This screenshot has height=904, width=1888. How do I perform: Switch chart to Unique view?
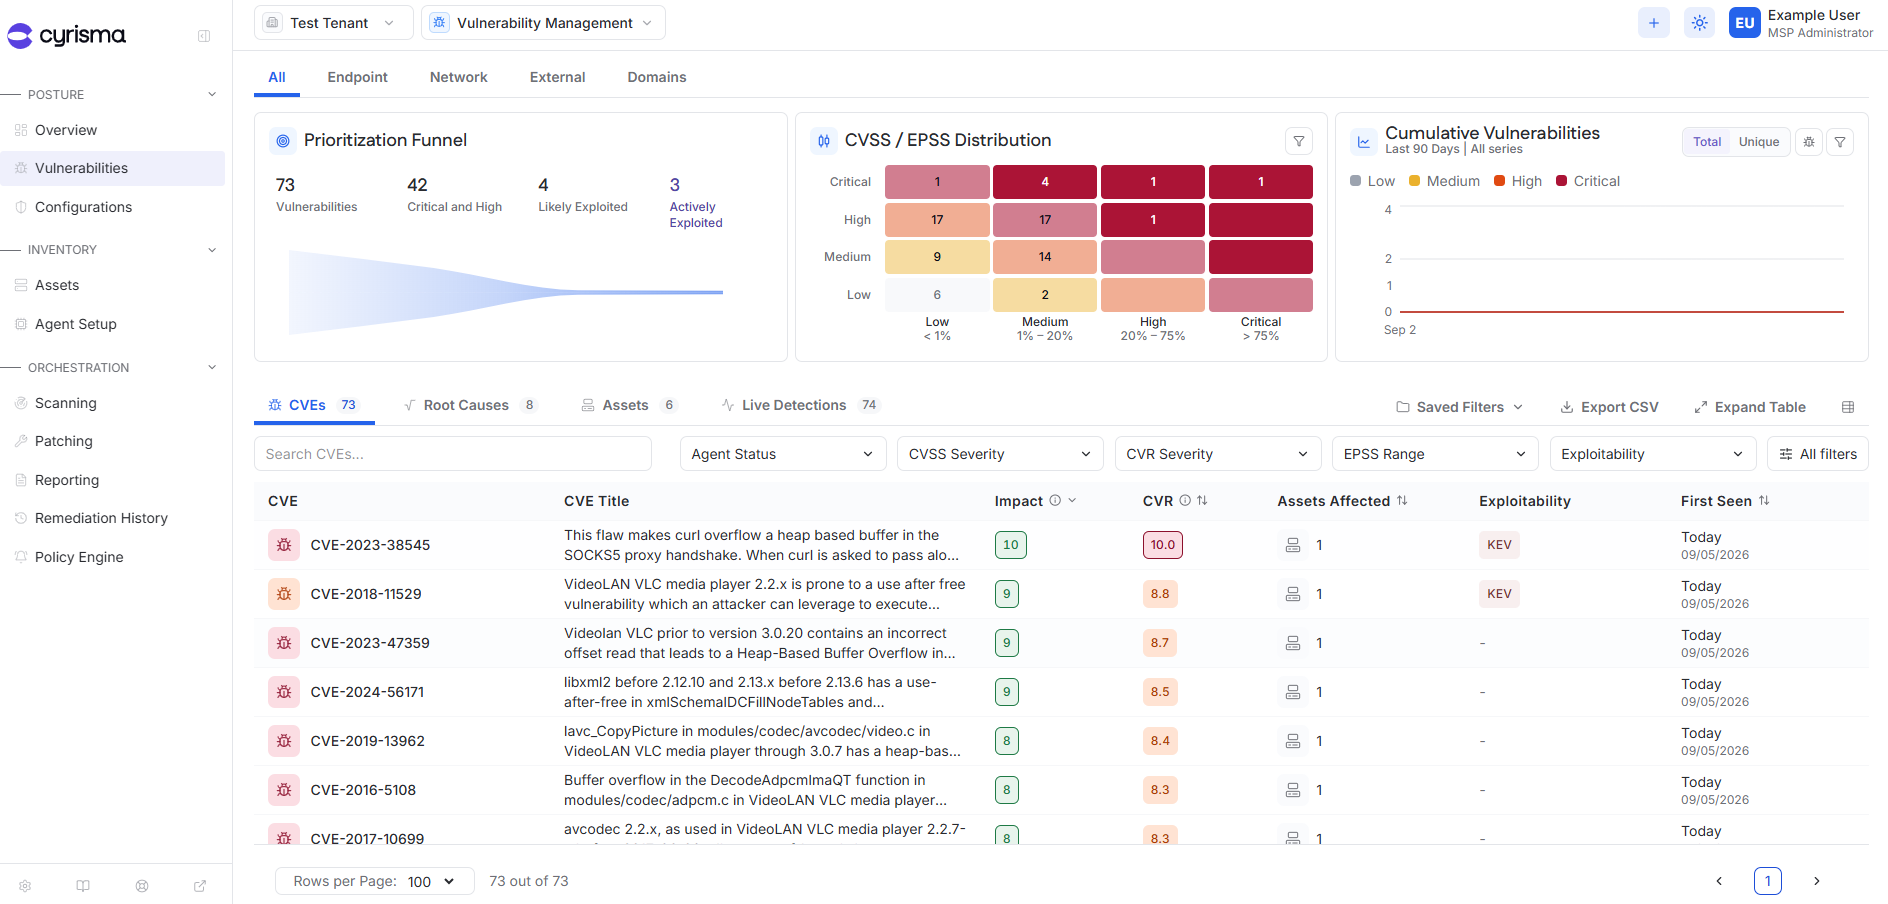pos(1759,142)
